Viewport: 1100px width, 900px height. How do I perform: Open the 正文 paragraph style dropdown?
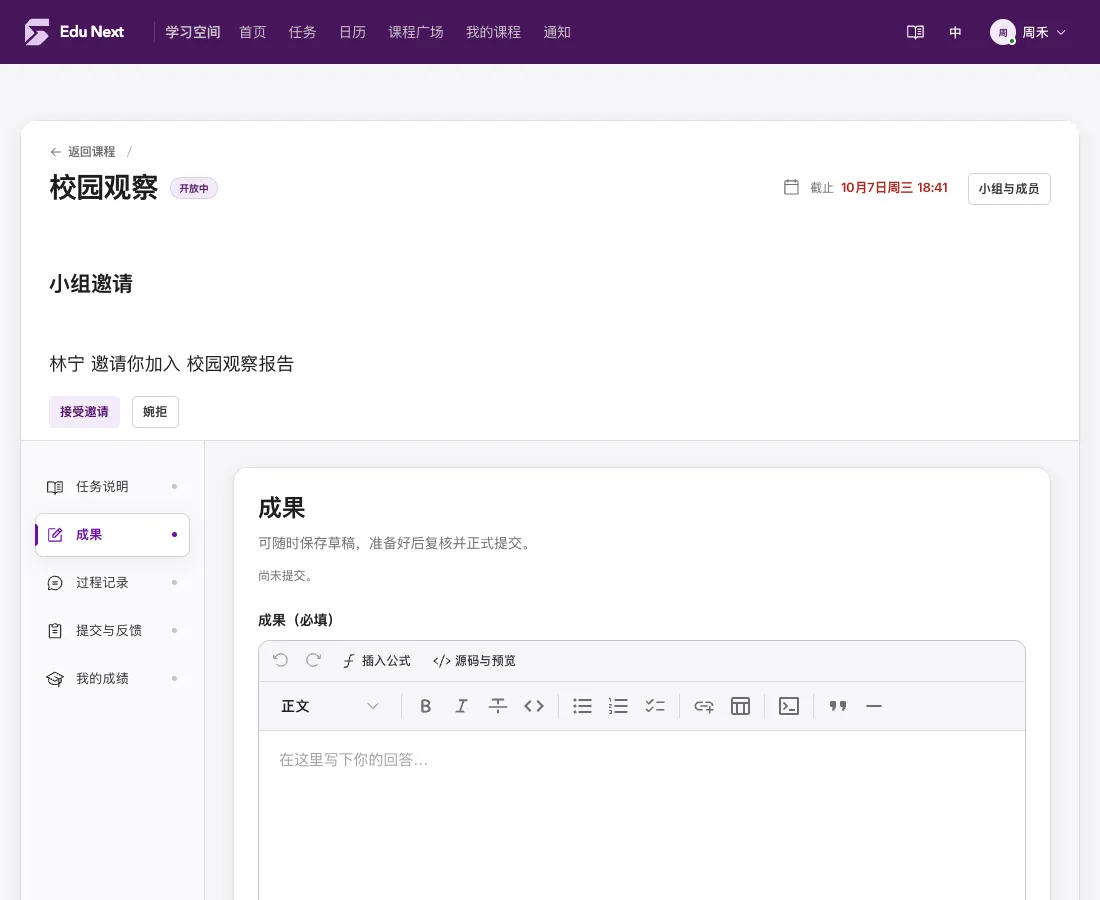(x=330, y=706)
